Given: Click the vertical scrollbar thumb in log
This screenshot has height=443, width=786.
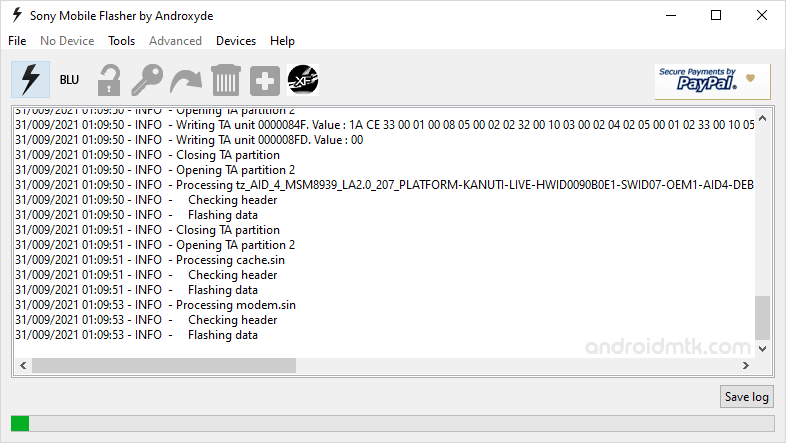Looking at the screenshot, I should point(762,318).
